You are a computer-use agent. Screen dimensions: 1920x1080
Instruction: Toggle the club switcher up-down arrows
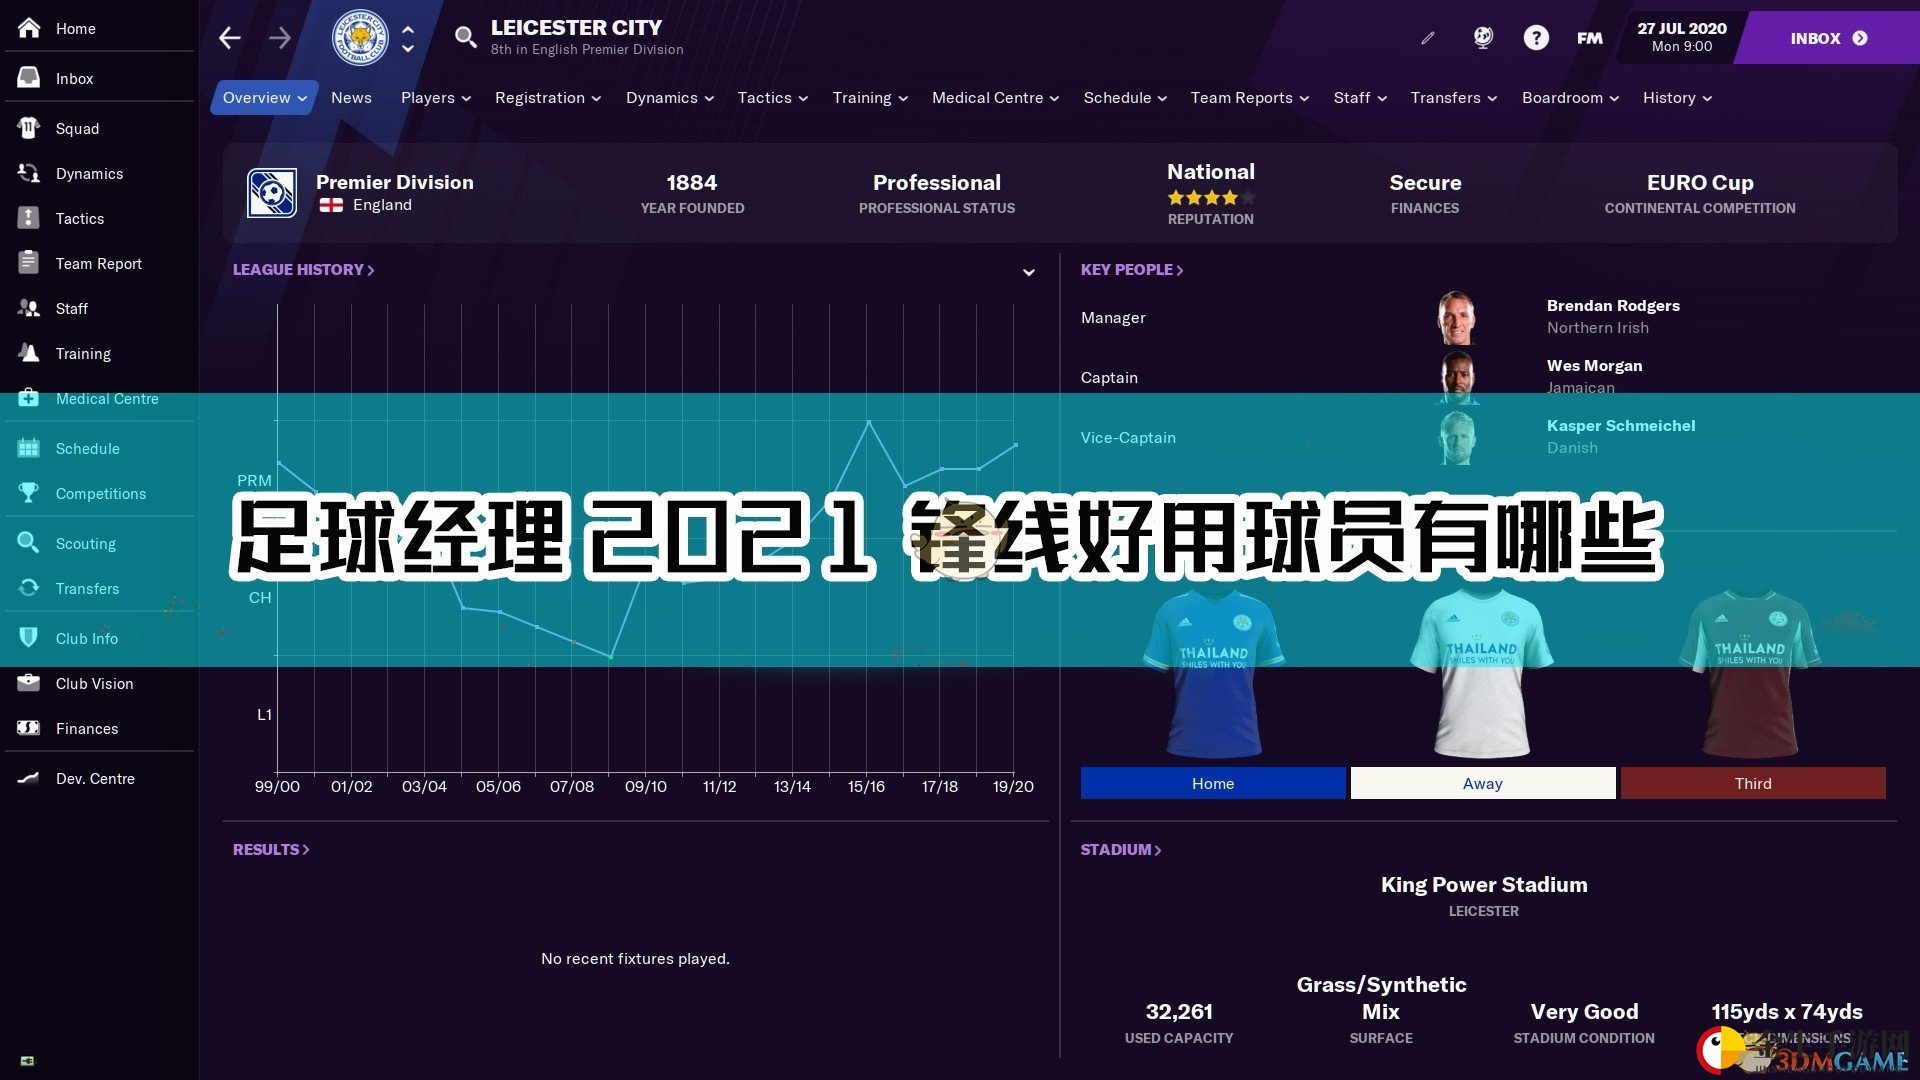click(408, 39)
